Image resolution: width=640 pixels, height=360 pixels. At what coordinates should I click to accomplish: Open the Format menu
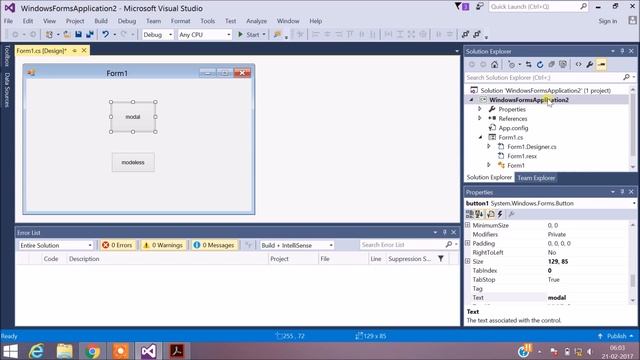(180, 21)
